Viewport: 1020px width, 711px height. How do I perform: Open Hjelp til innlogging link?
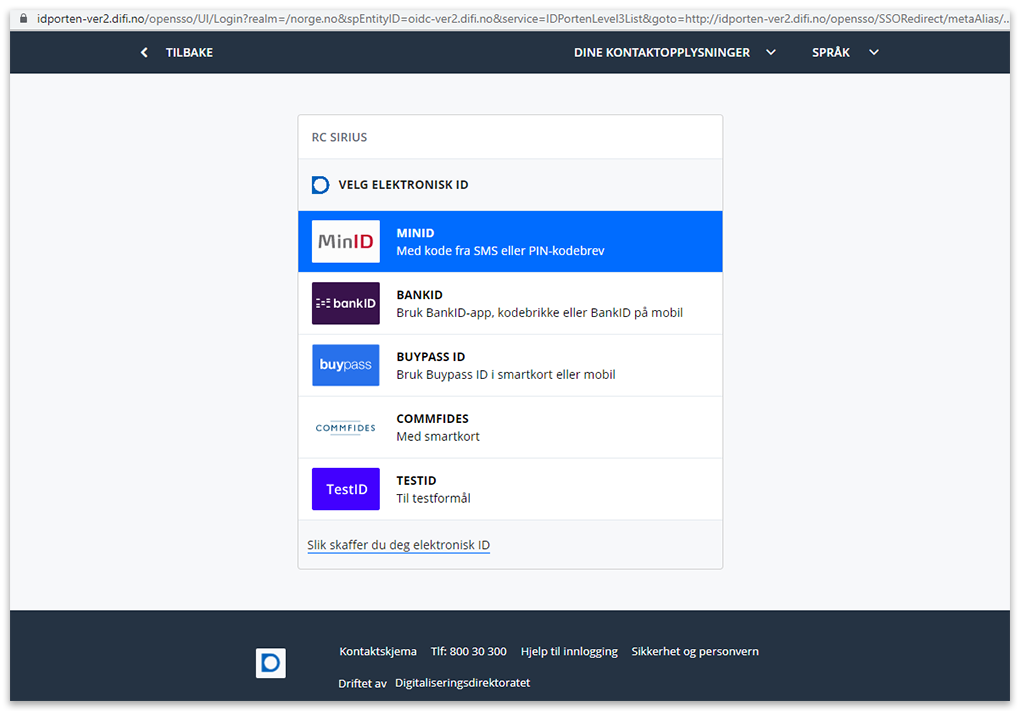pos(569,652)
